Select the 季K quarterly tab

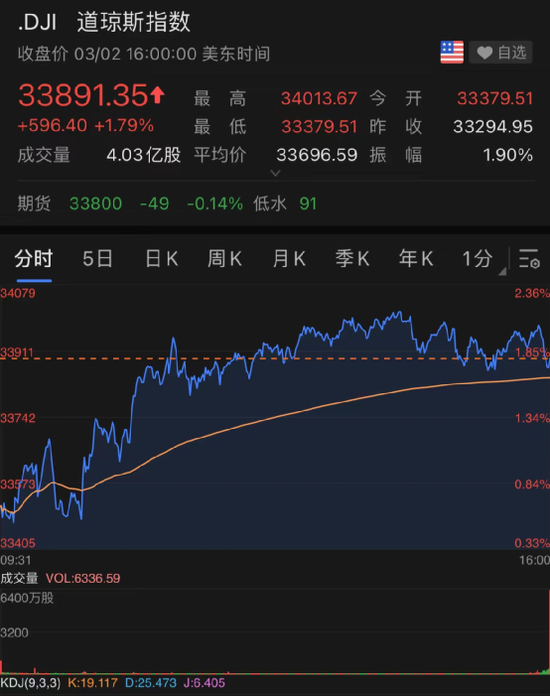[x=352, y=258]
